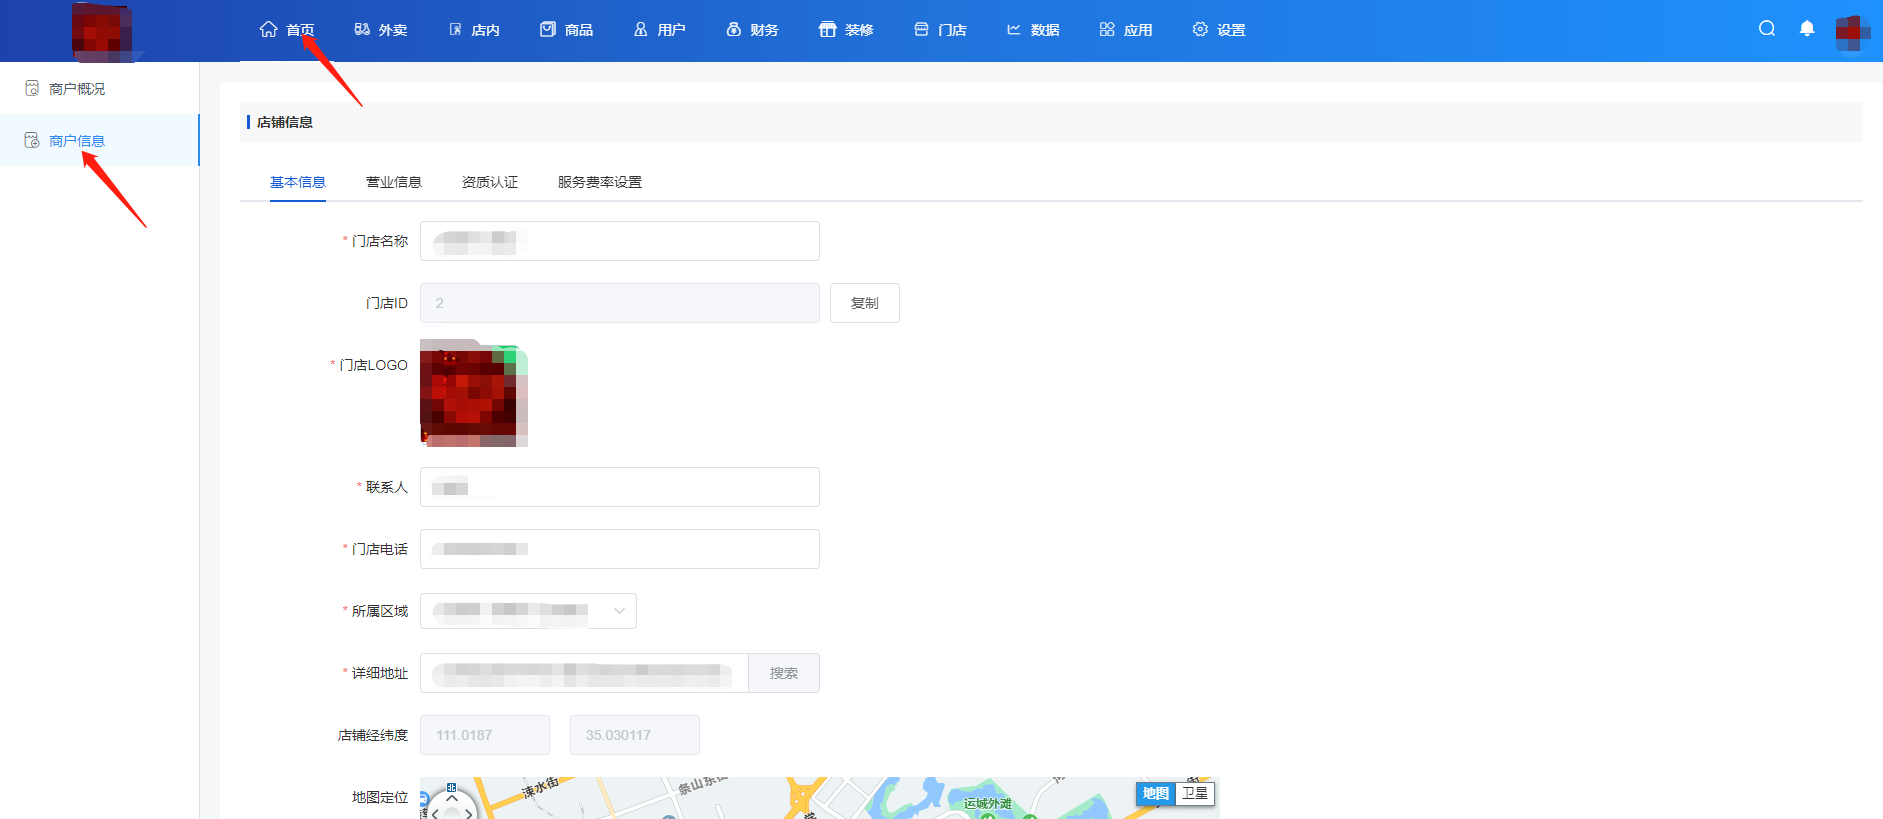
Task: Select 商户信息 in the sidebar
Action: click(99, 140)
